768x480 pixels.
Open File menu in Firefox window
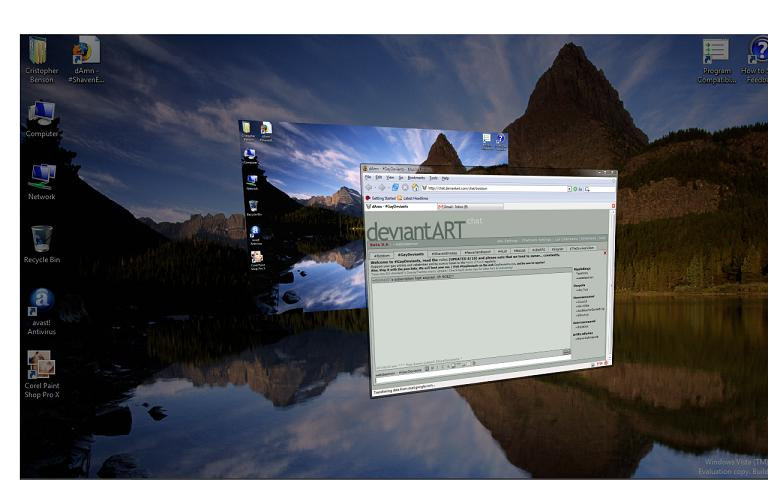[x=368, y=177]
